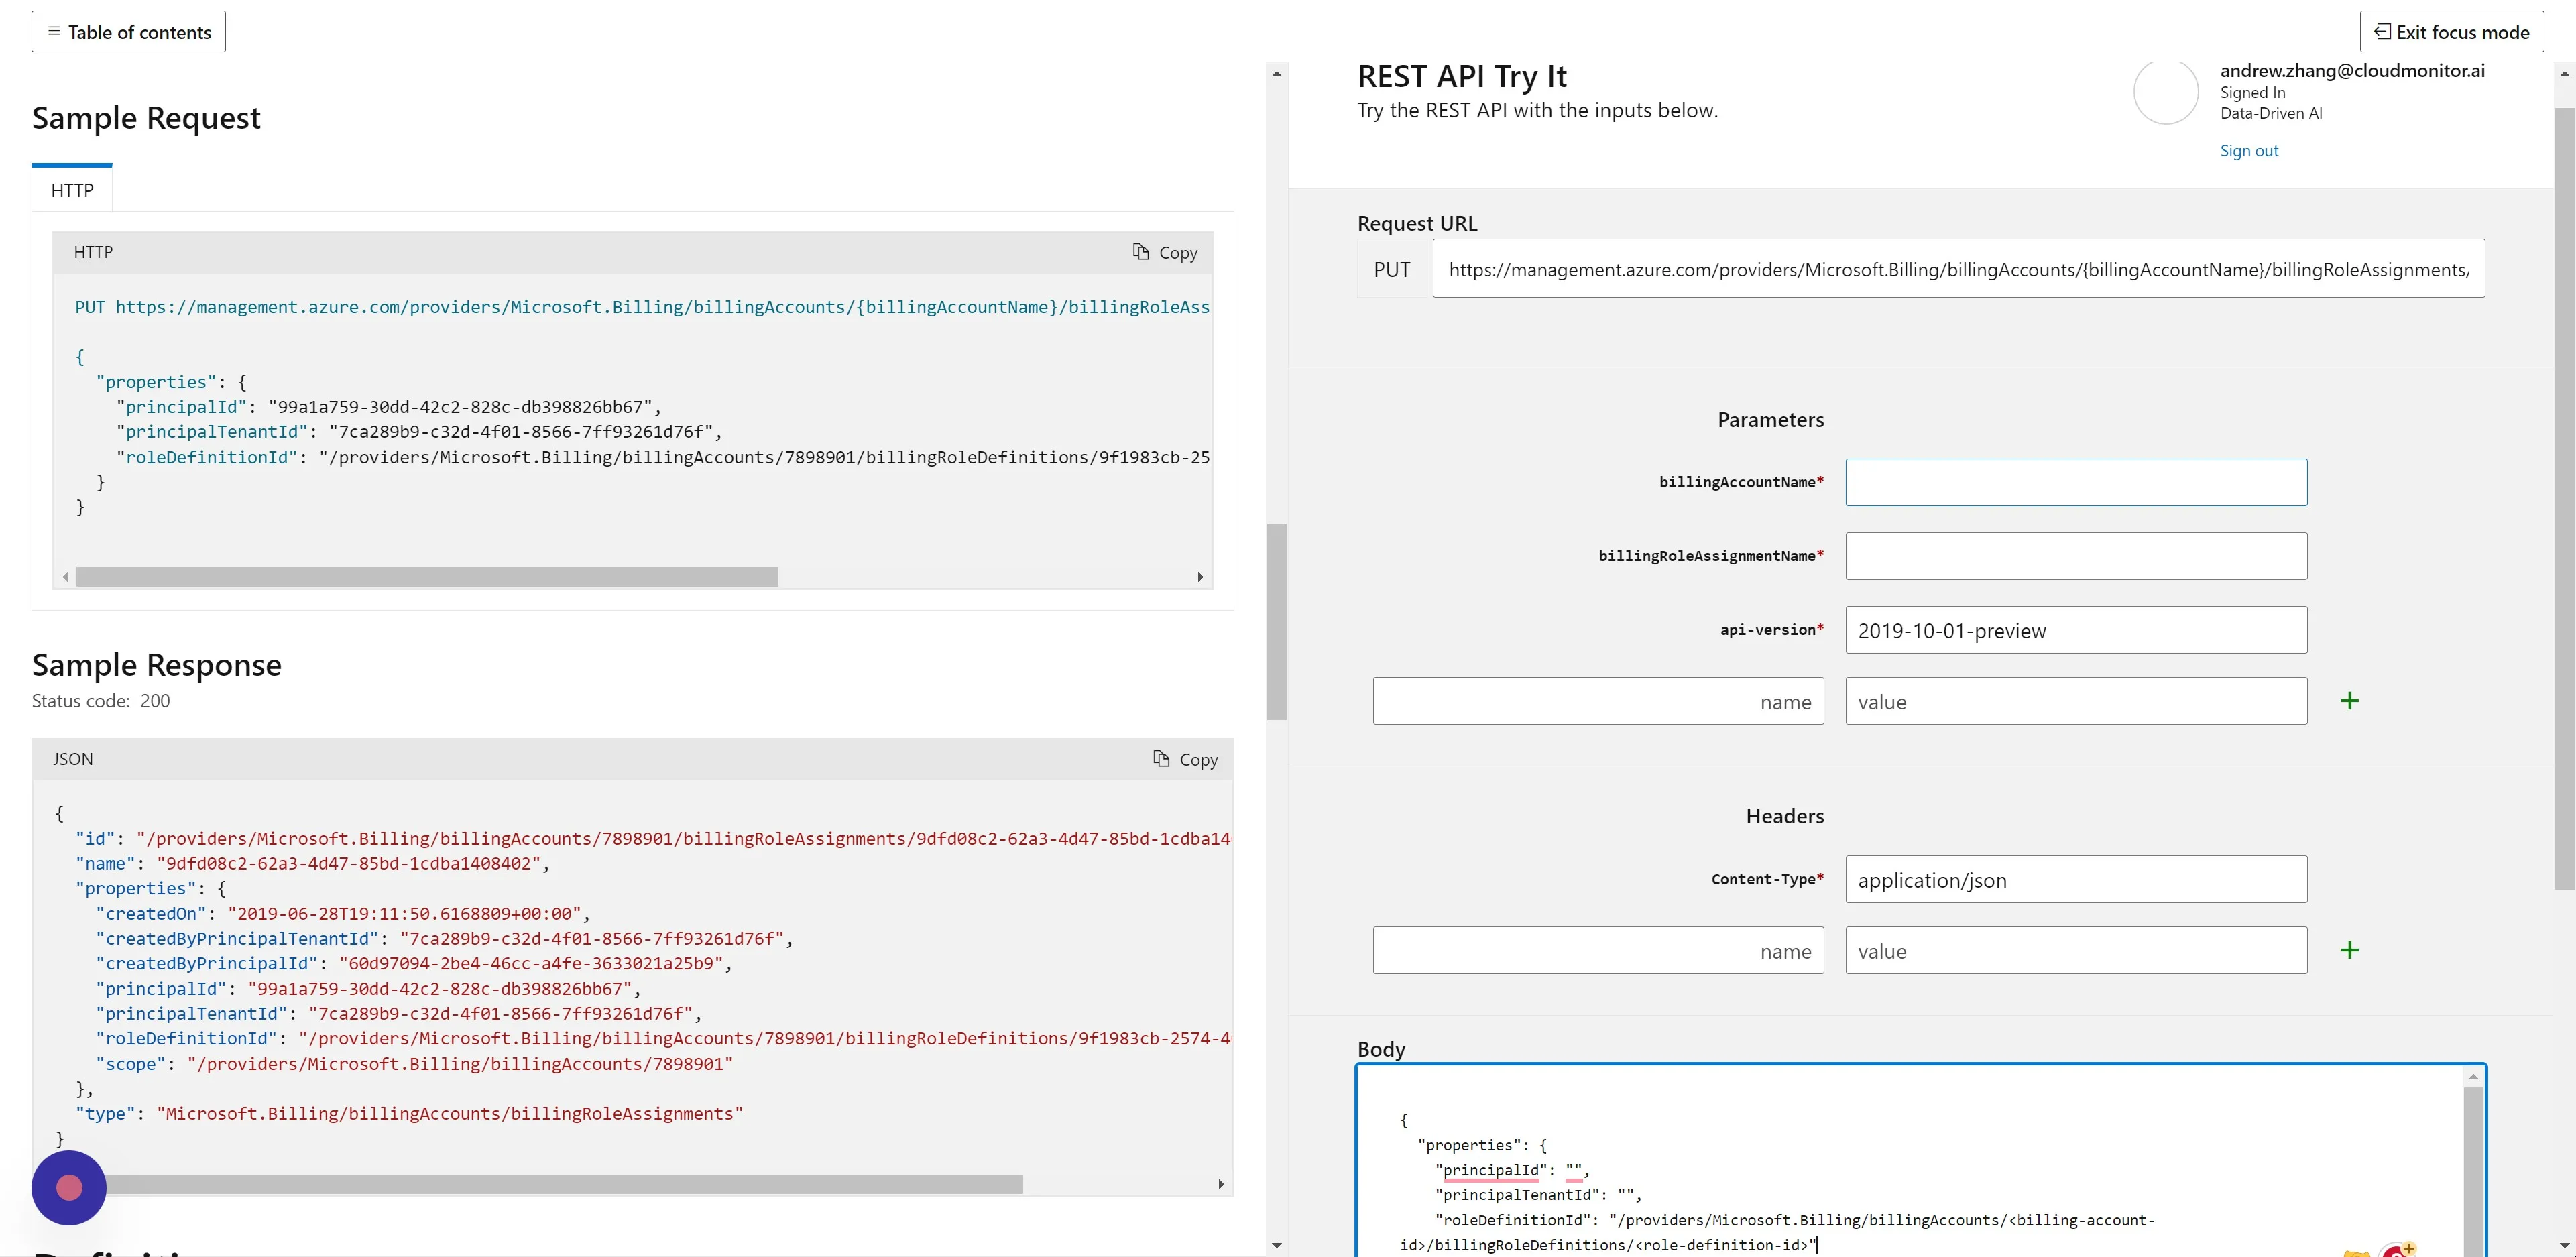Viewport: 2576px width, 1257px height.
Task: Click right panel vertical scrollbar thumb
Action: click(2565, 498)
